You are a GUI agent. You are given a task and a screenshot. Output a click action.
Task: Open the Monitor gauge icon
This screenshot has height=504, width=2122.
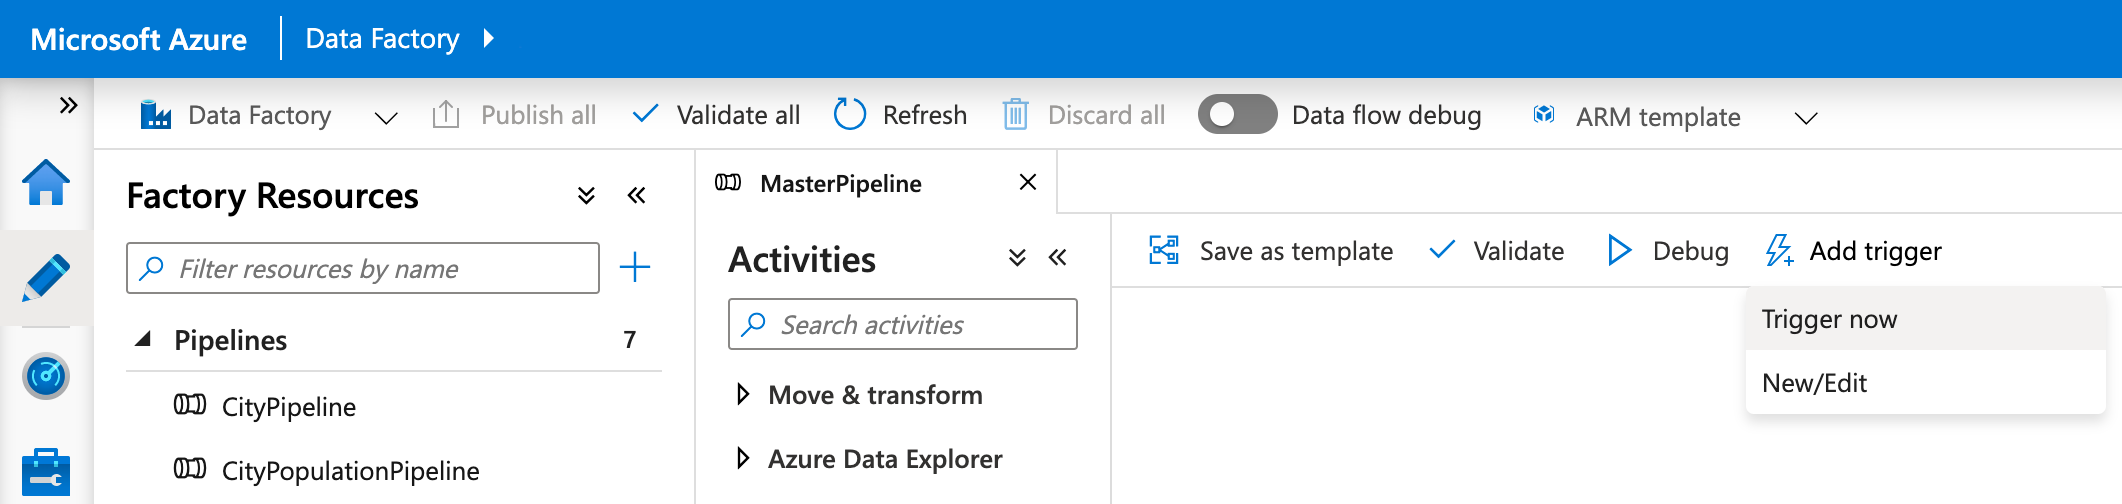(46, 376)
